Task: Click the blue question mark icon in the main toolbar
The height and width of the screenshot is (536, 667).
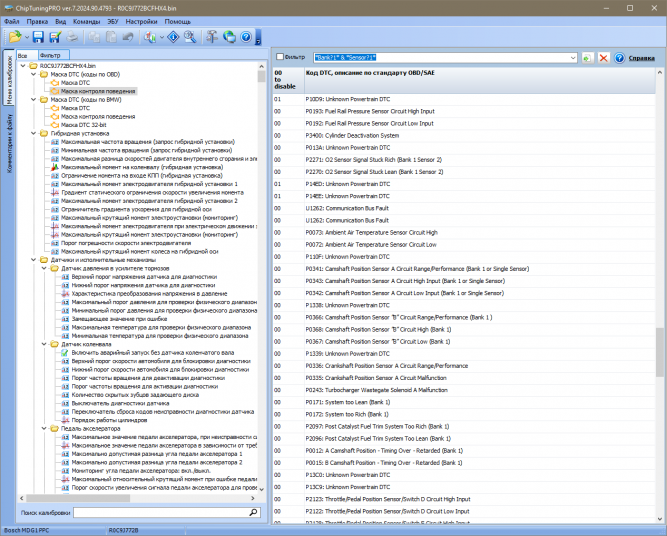Action: point(246,37)
